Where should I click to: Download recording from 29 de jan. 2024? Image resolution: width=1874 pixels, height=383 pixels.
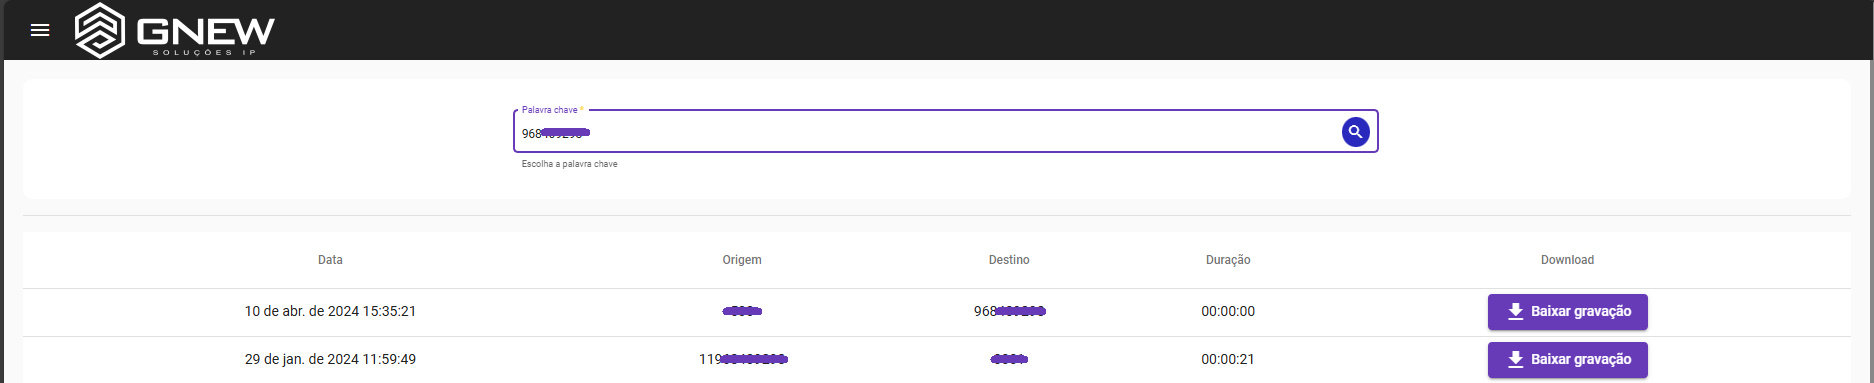pos(1567,359)
